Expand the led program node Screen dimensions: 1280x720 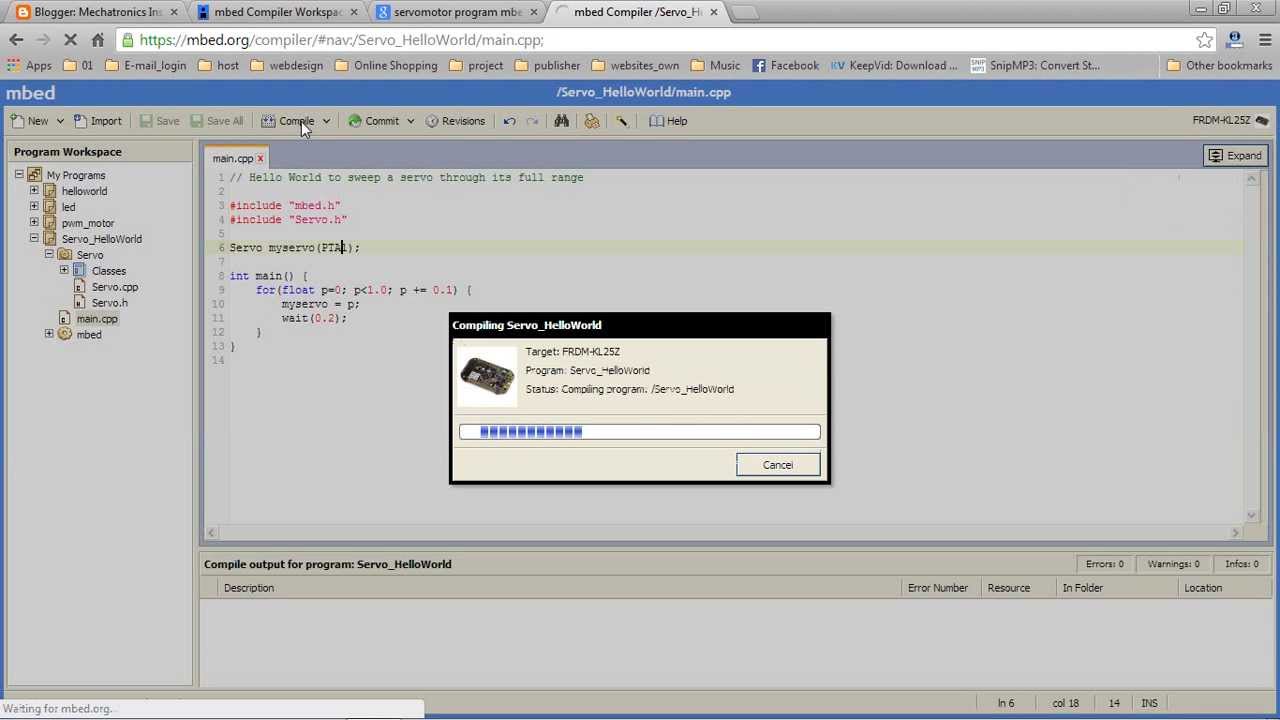point(34,207)
